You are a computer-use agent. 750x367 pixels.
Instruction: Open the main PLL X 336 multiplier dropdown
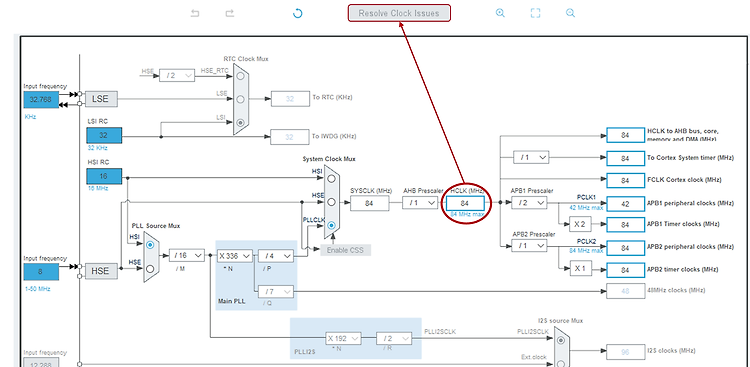(234, 256)
